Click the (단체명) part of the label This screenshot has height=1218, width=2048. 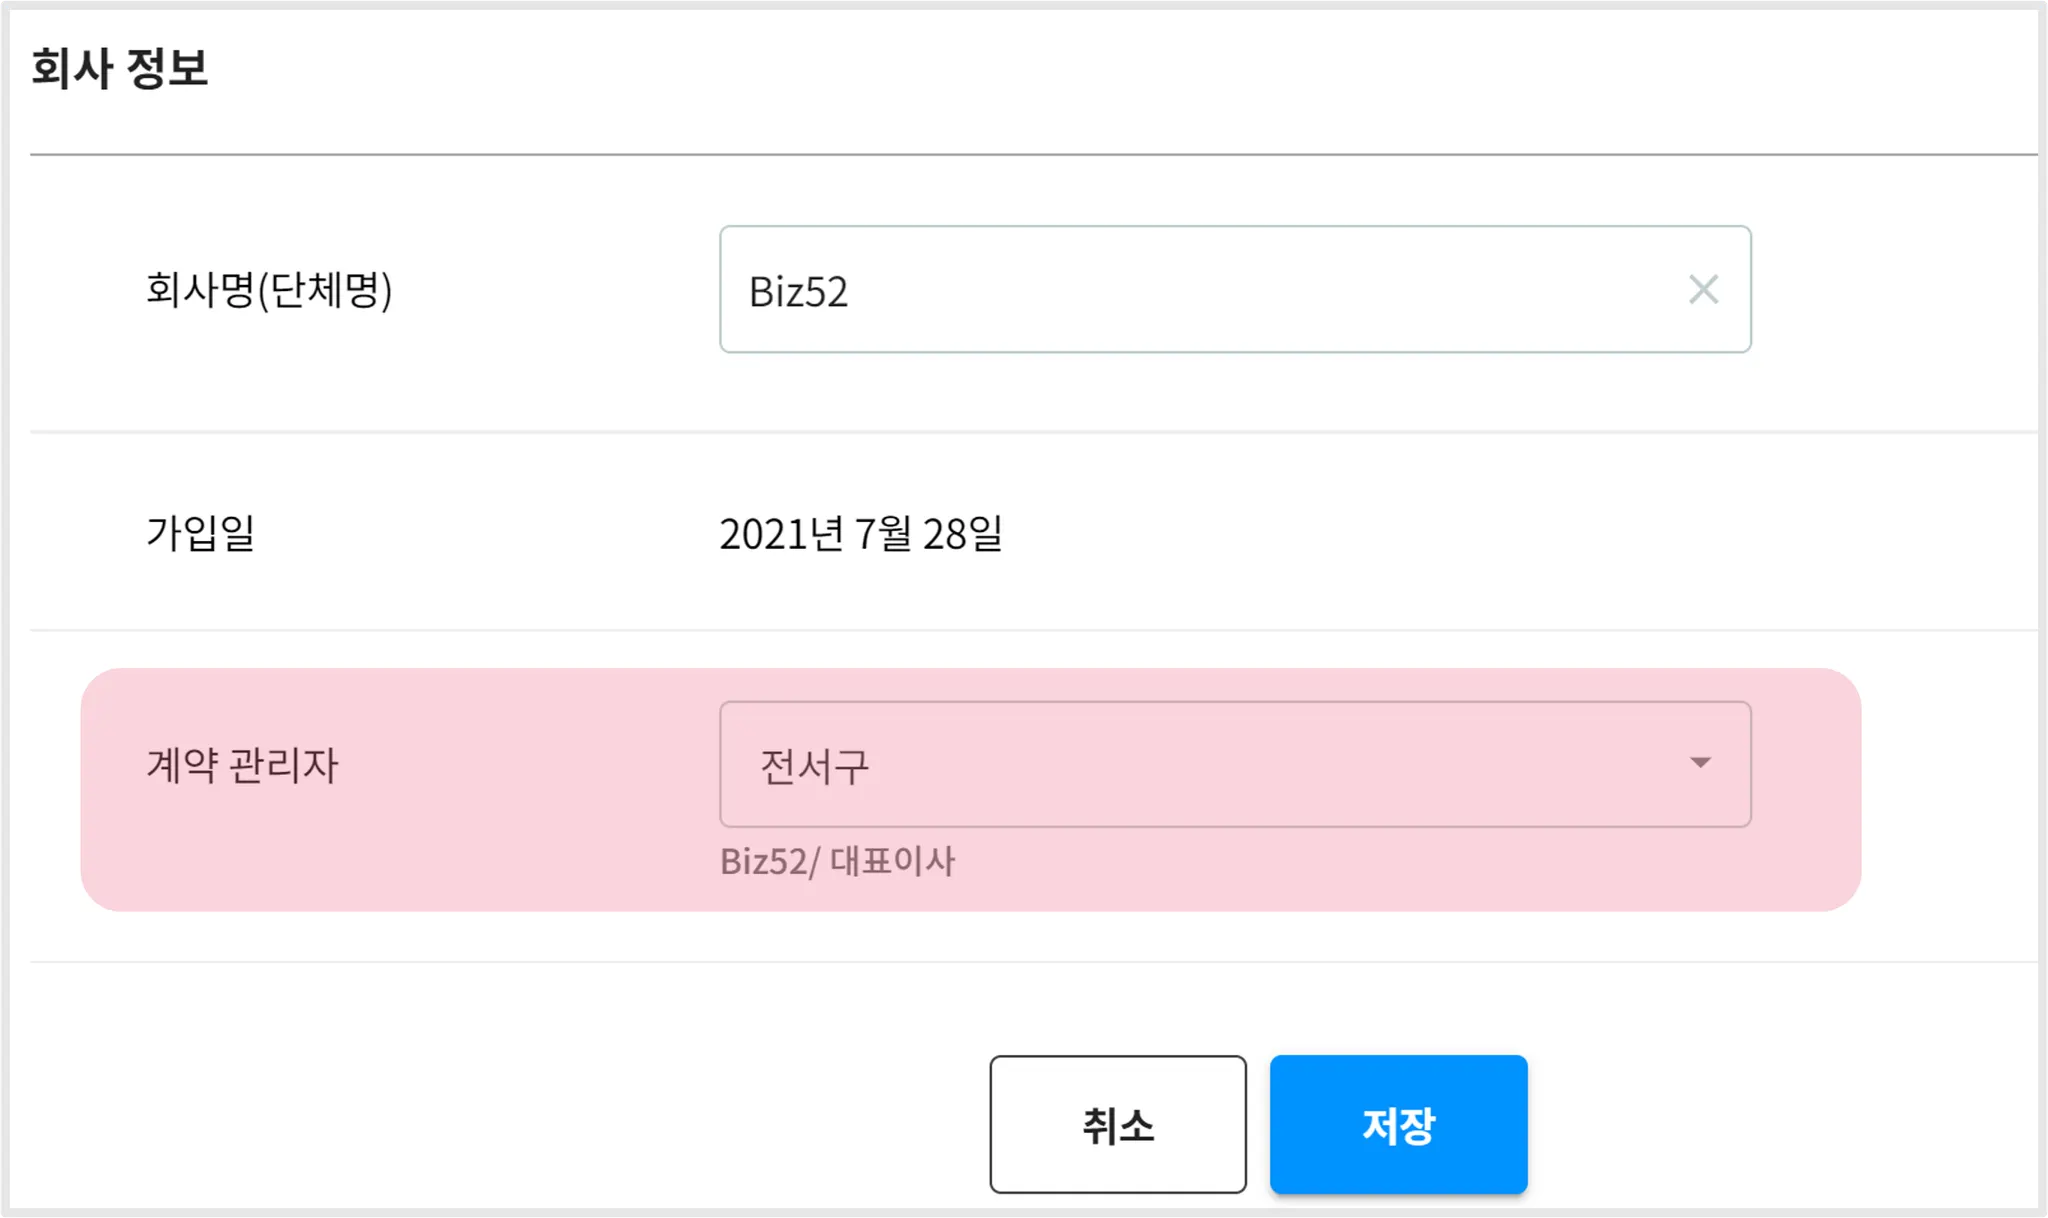(325, 290)
